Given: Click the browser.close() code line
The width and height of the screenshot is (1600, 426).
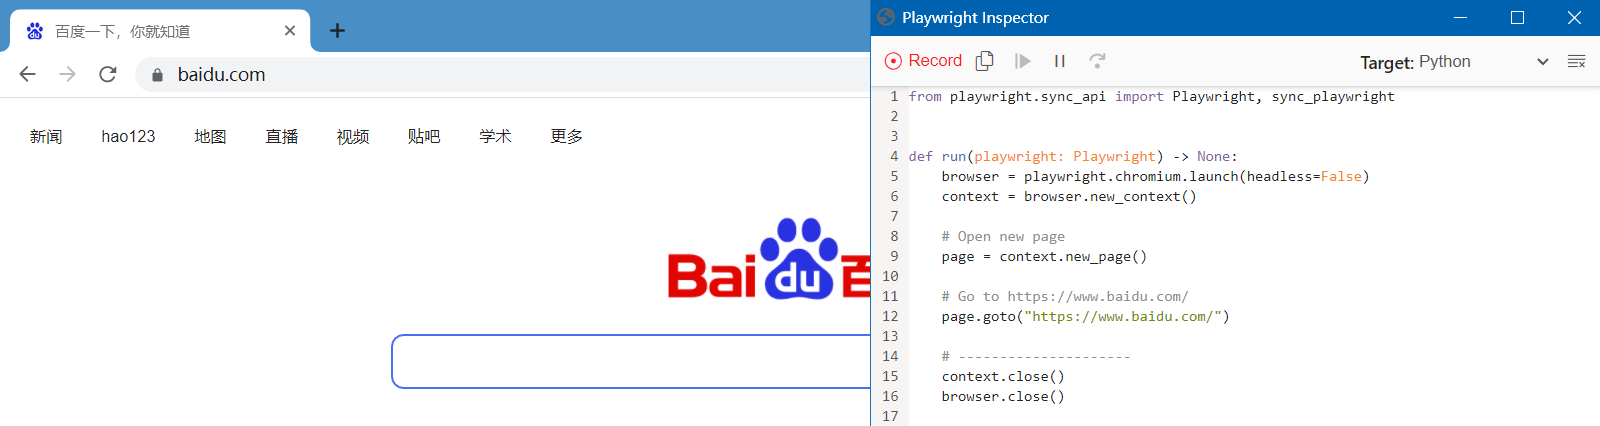Looking at the screenshot, I should [x=1003, y=397].
